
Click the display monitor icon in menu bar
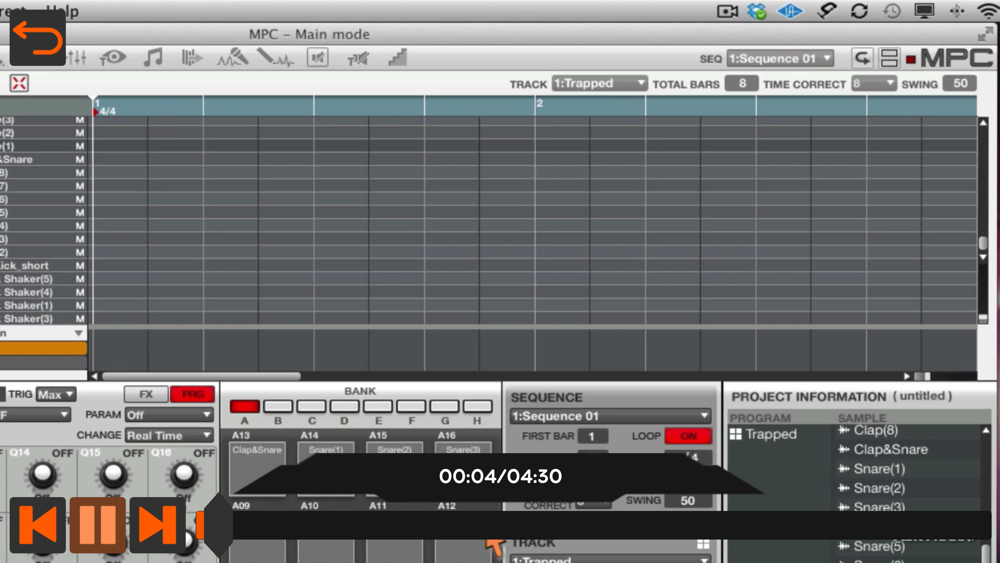923,11
